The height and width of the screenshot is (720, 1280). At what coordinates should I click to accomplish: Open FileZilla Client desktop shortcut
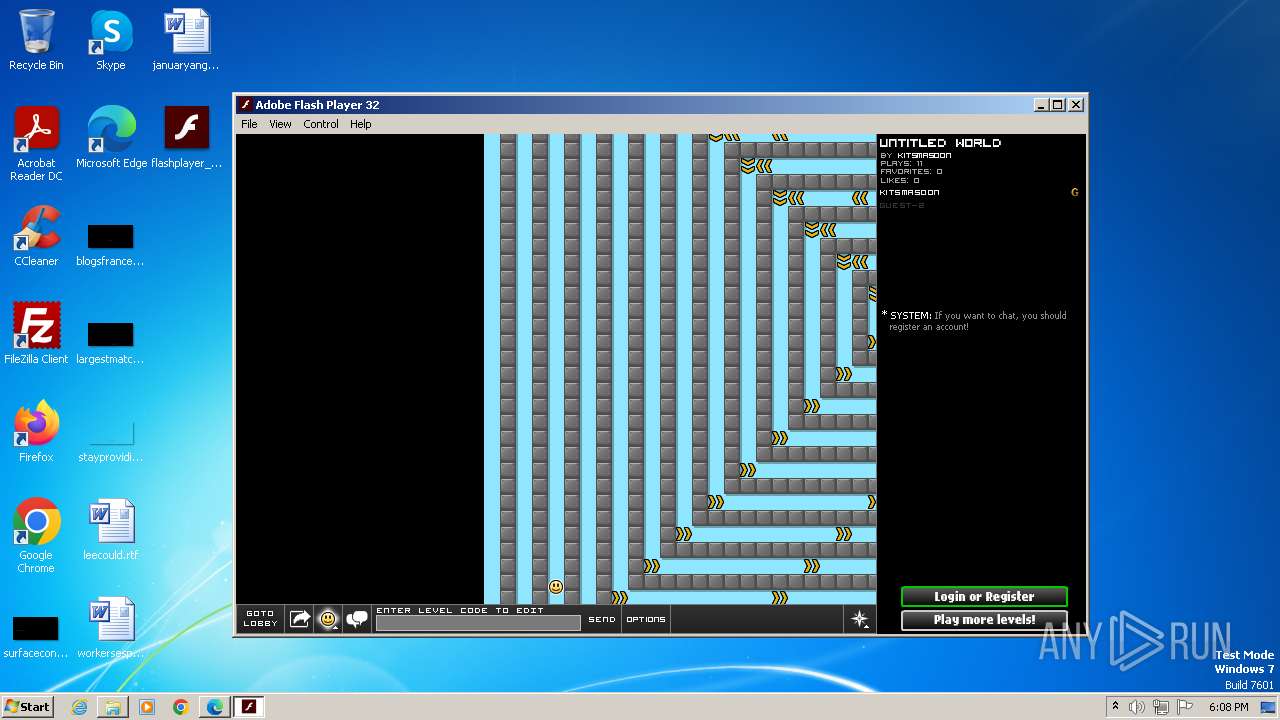point(36,334)
